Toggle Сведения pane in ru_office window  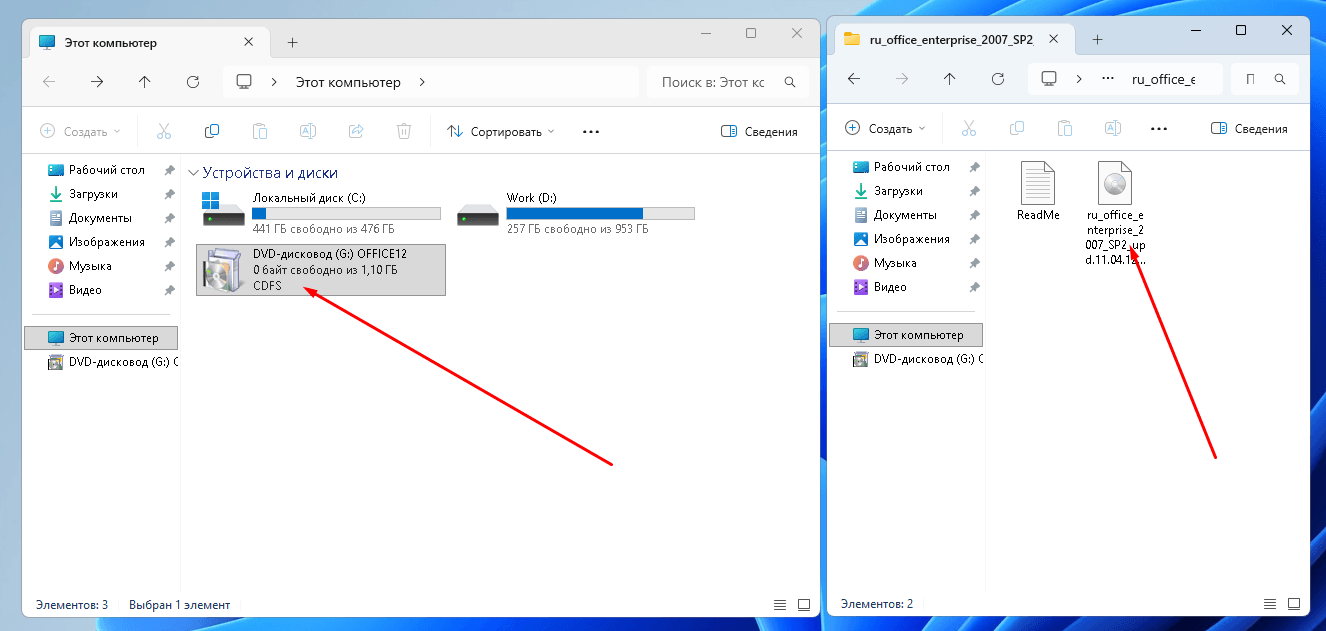coord(1248,128)
